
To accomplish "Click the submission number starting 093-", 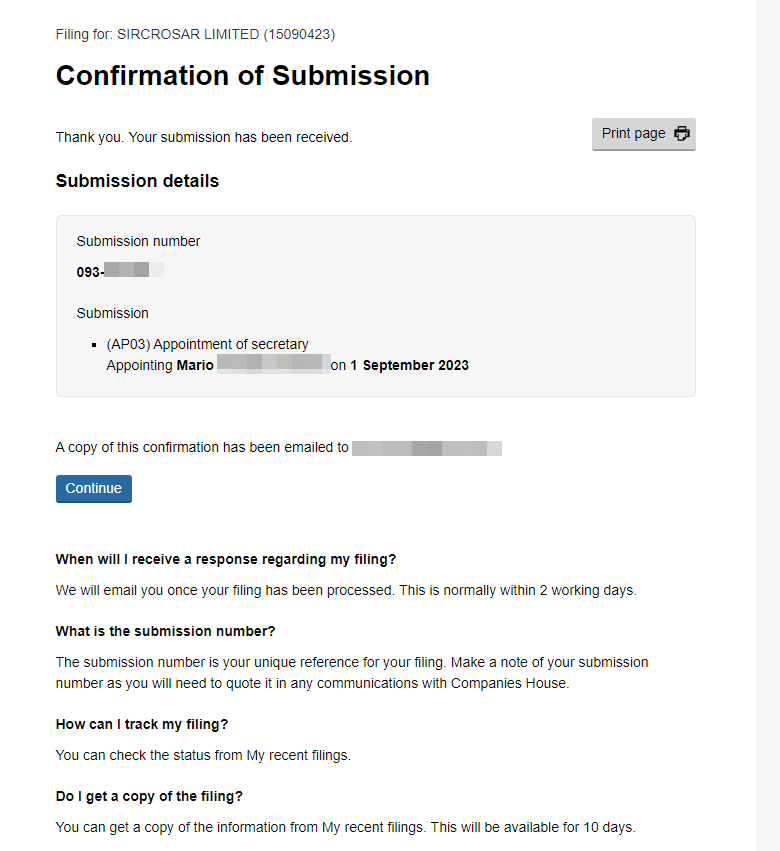I will pyautogui.click(x=120, y=271).
